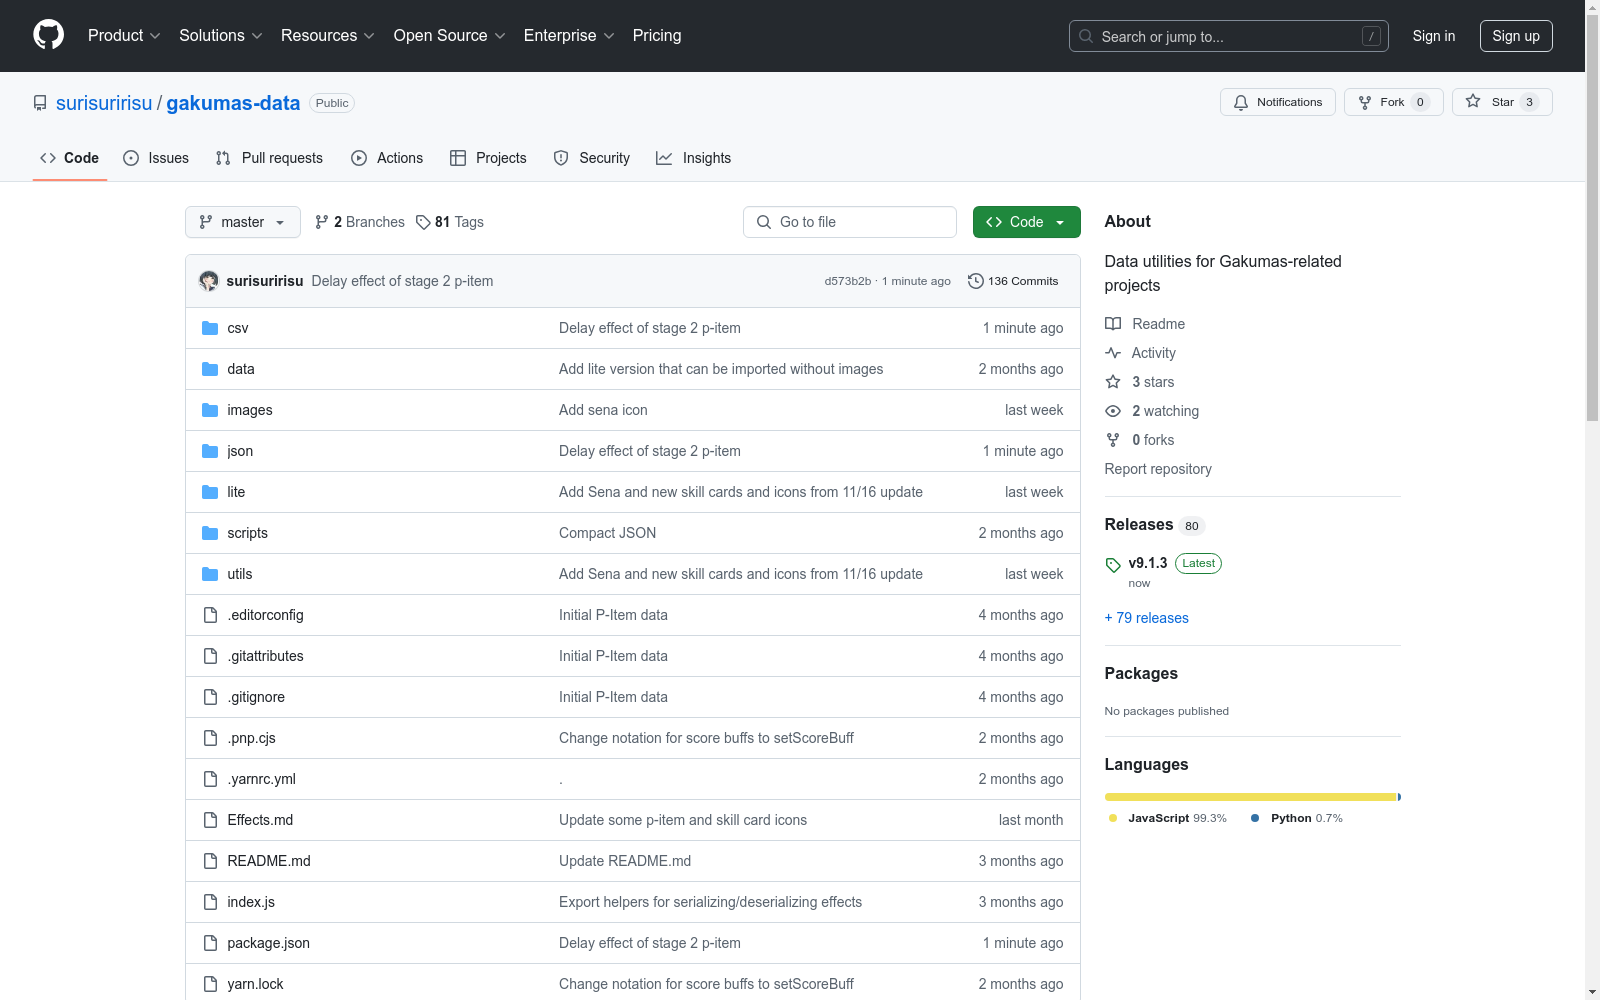1600x1000 pixels.
Task: Open the green Code dropdown
Action: pos(1026,222)
